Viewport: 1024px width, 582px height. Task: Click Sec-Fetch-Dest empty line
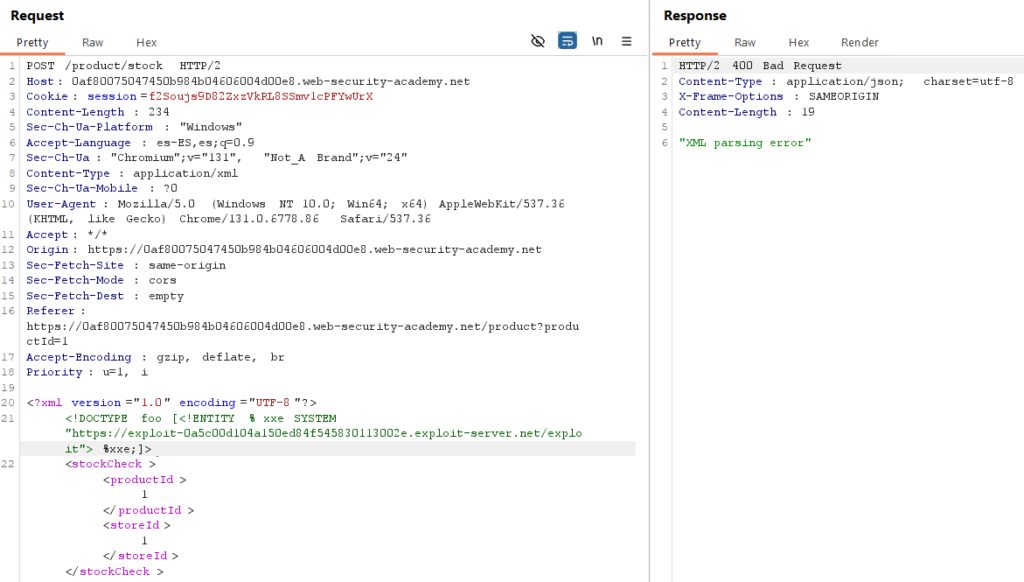[x=105, y=296]
